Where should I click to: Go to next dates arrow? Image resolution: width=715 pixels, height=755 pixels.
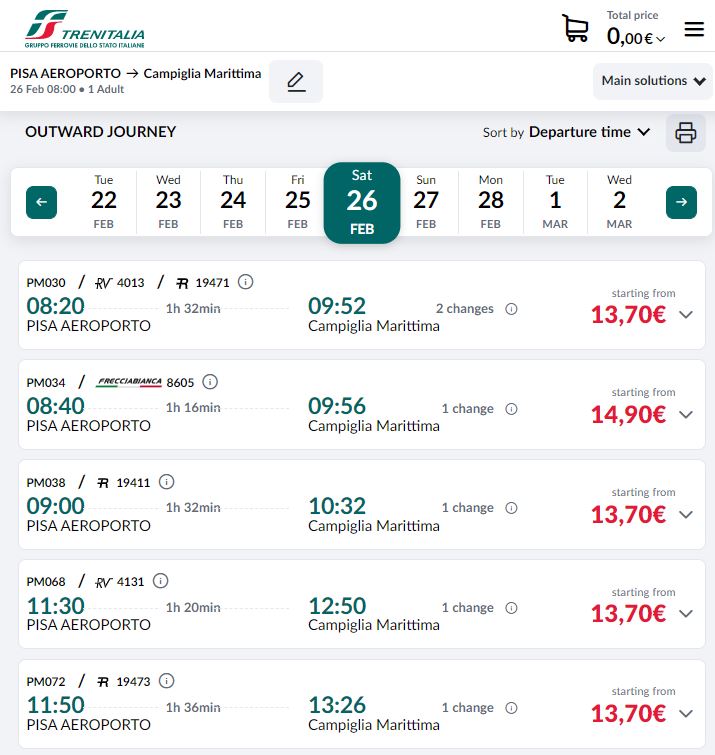tap(681, 202)
